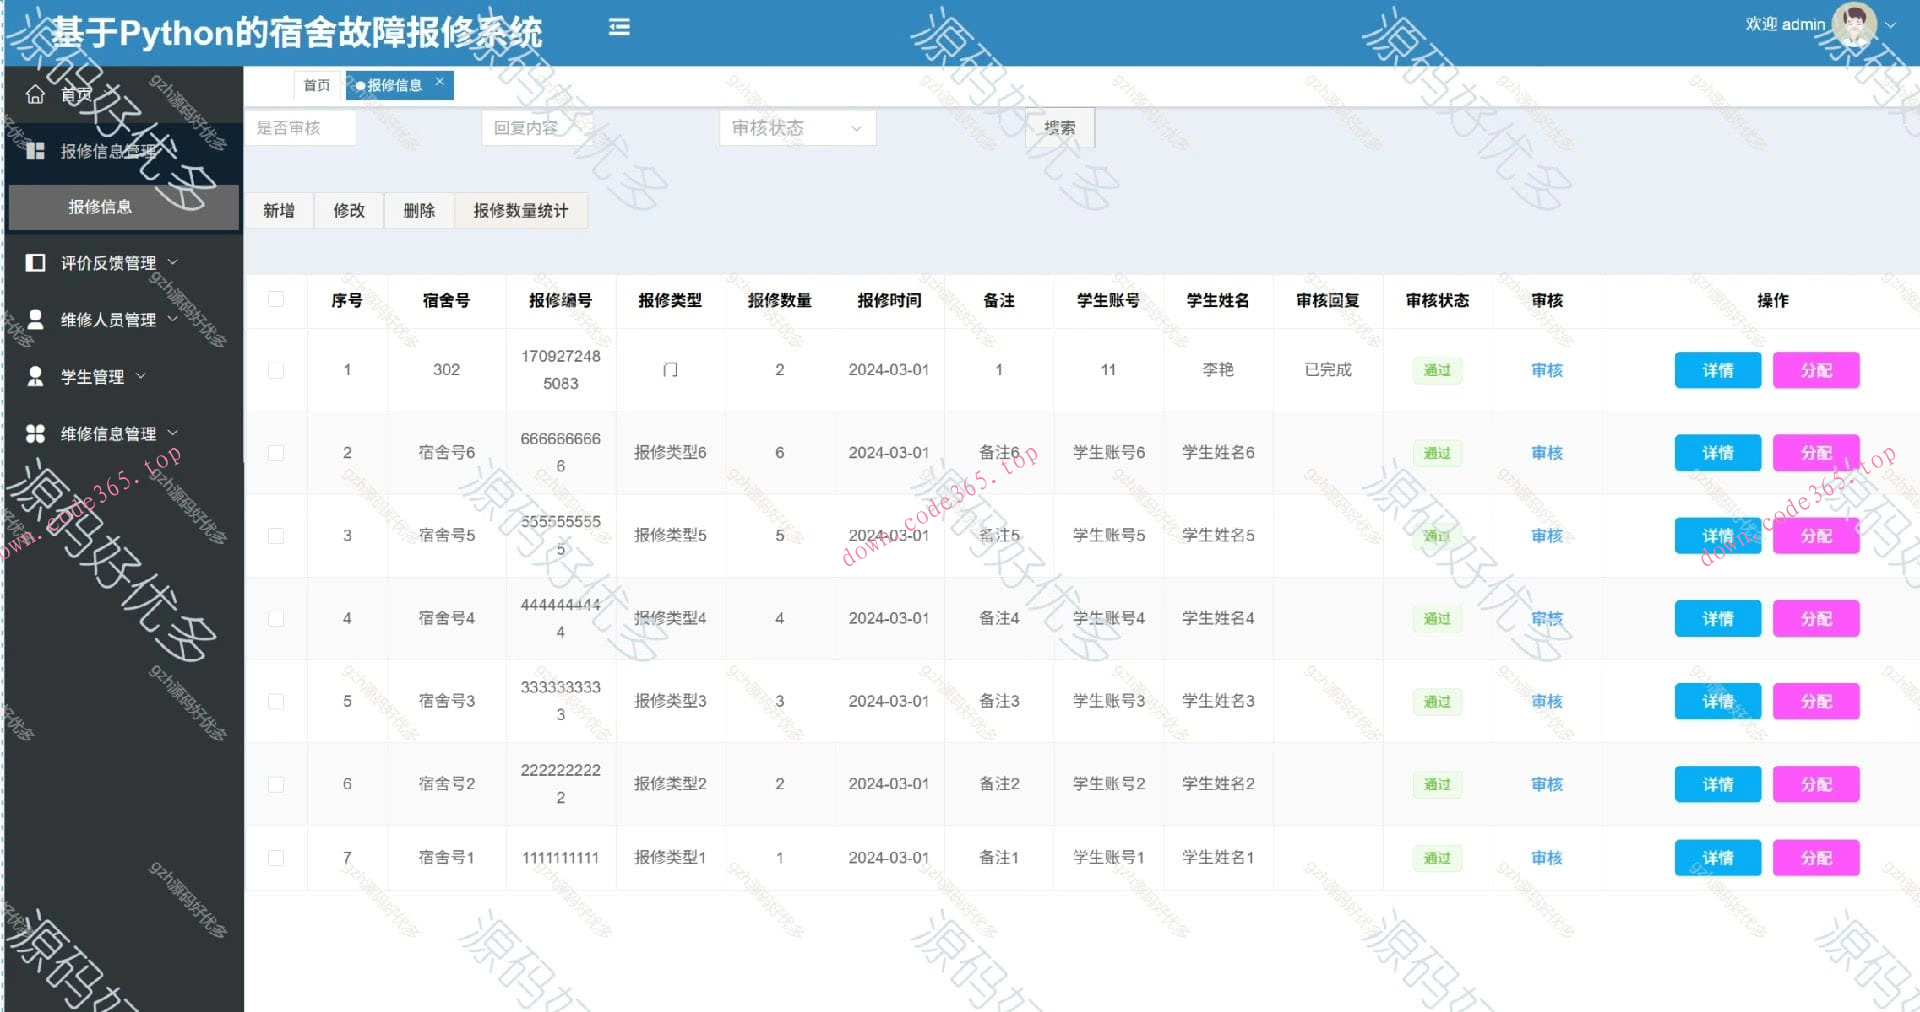
Task: Click the 是否审核 search input field
Action: [300, 128]
